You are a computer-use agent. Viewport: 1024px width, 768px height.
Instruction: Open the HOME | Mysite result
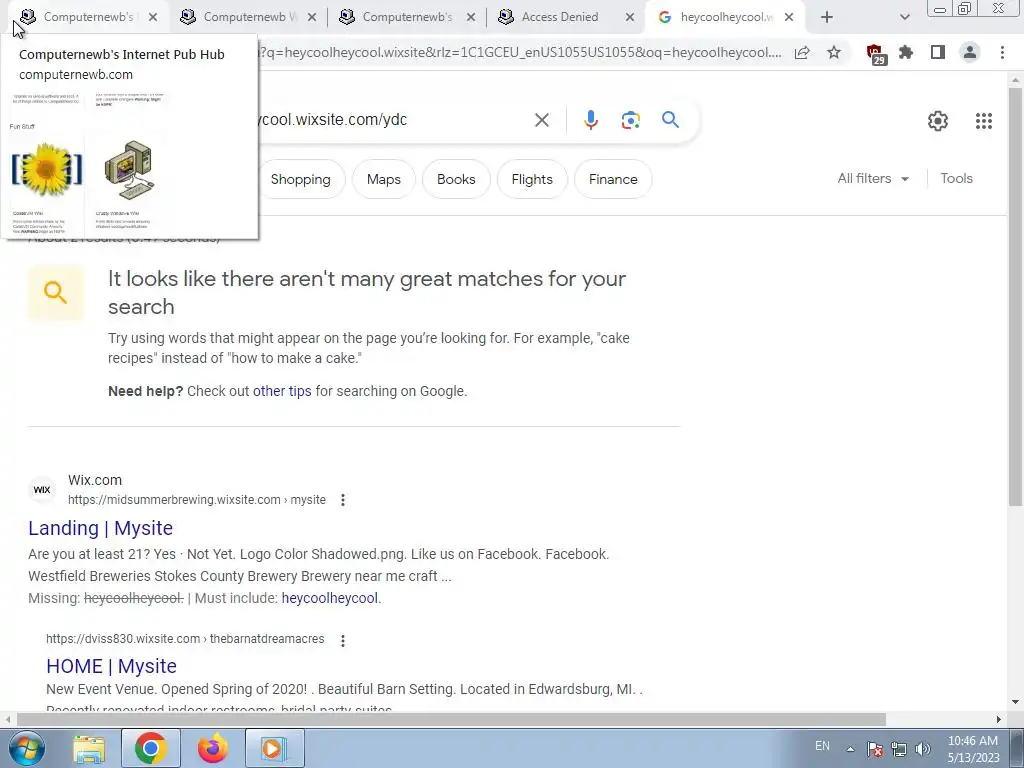click(112, 665)
